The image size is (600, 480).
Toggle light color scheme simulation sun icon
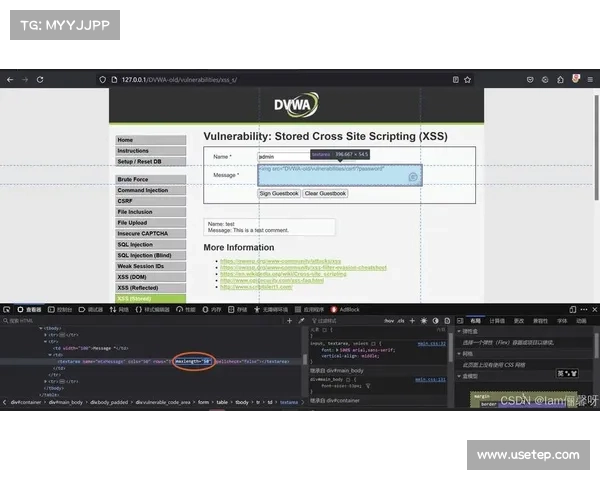click(424, 321)
